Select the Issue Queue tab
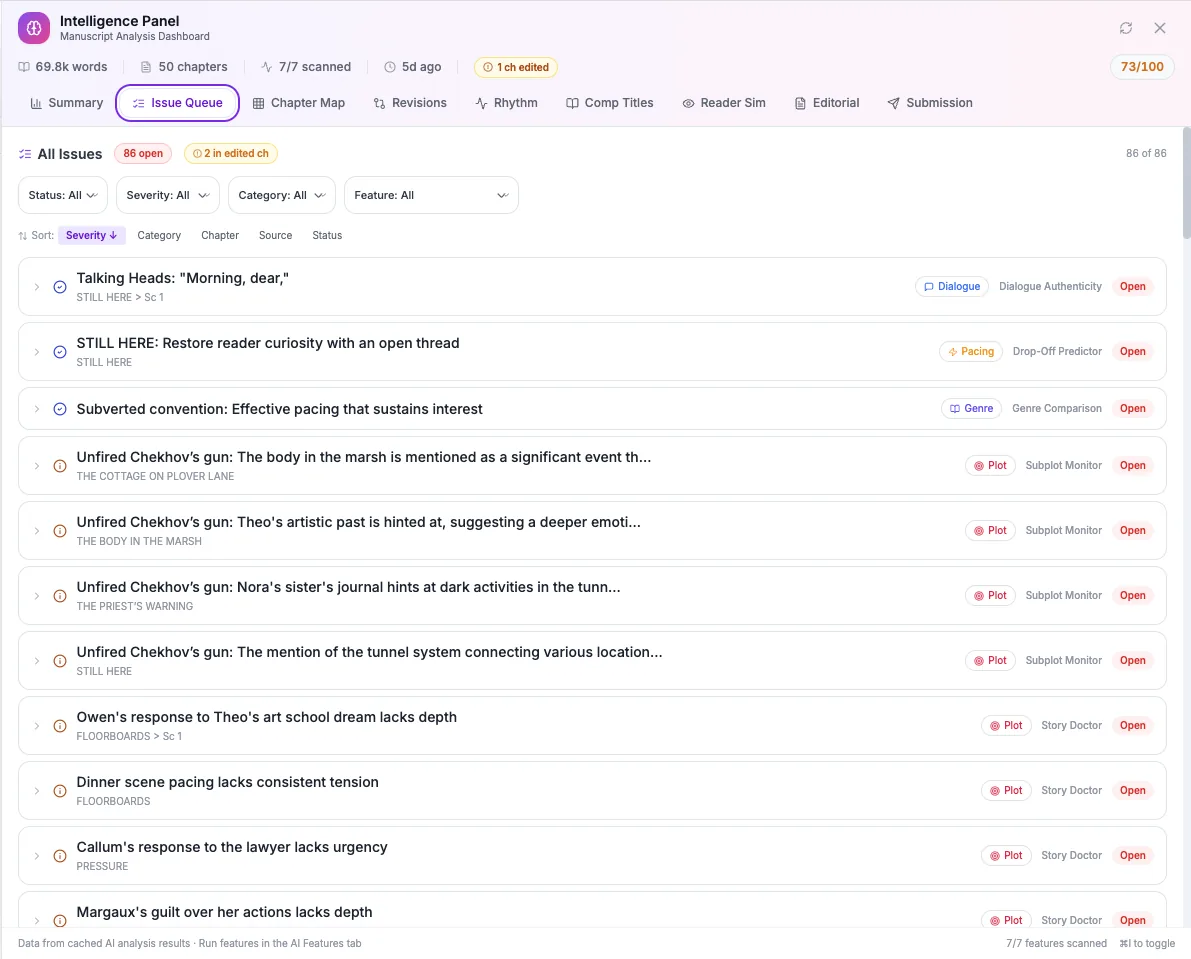1191x959 pixels. (x=178, y=103)
